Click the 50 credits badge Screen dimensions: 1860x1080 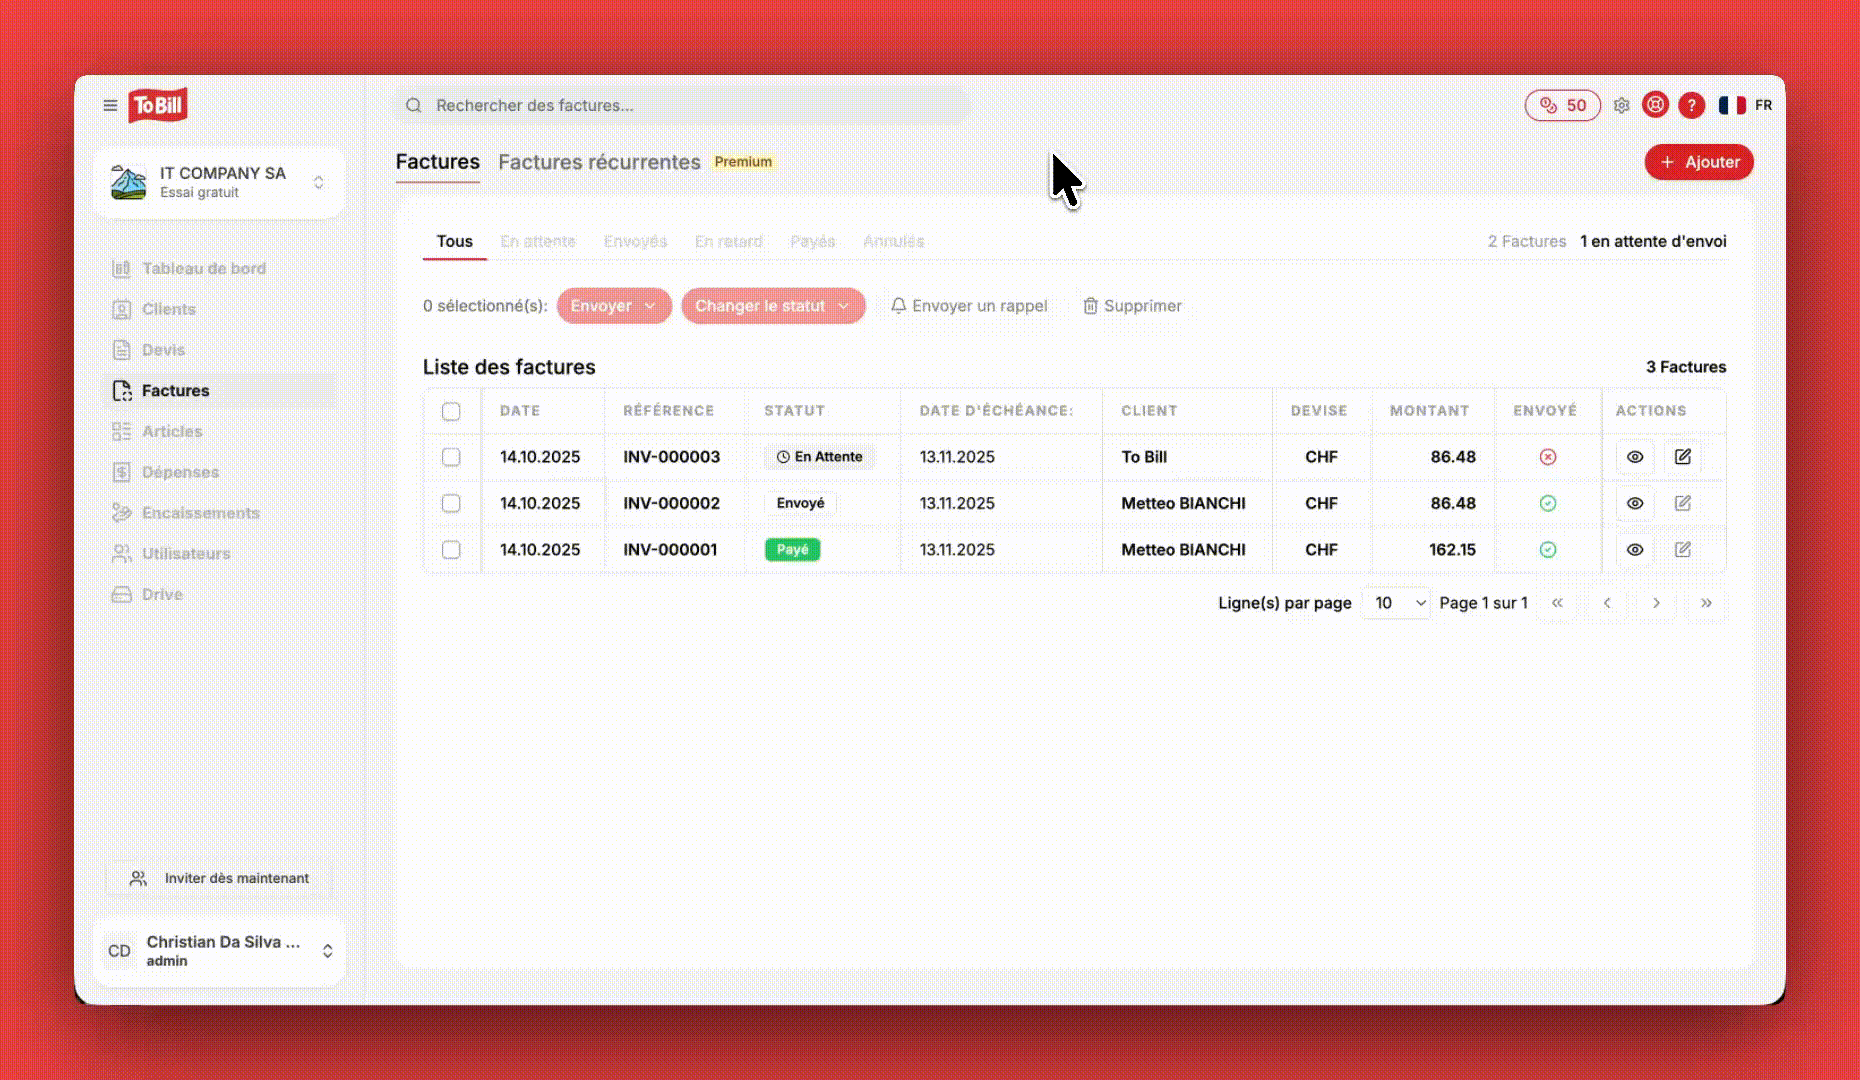(1562, 105)
